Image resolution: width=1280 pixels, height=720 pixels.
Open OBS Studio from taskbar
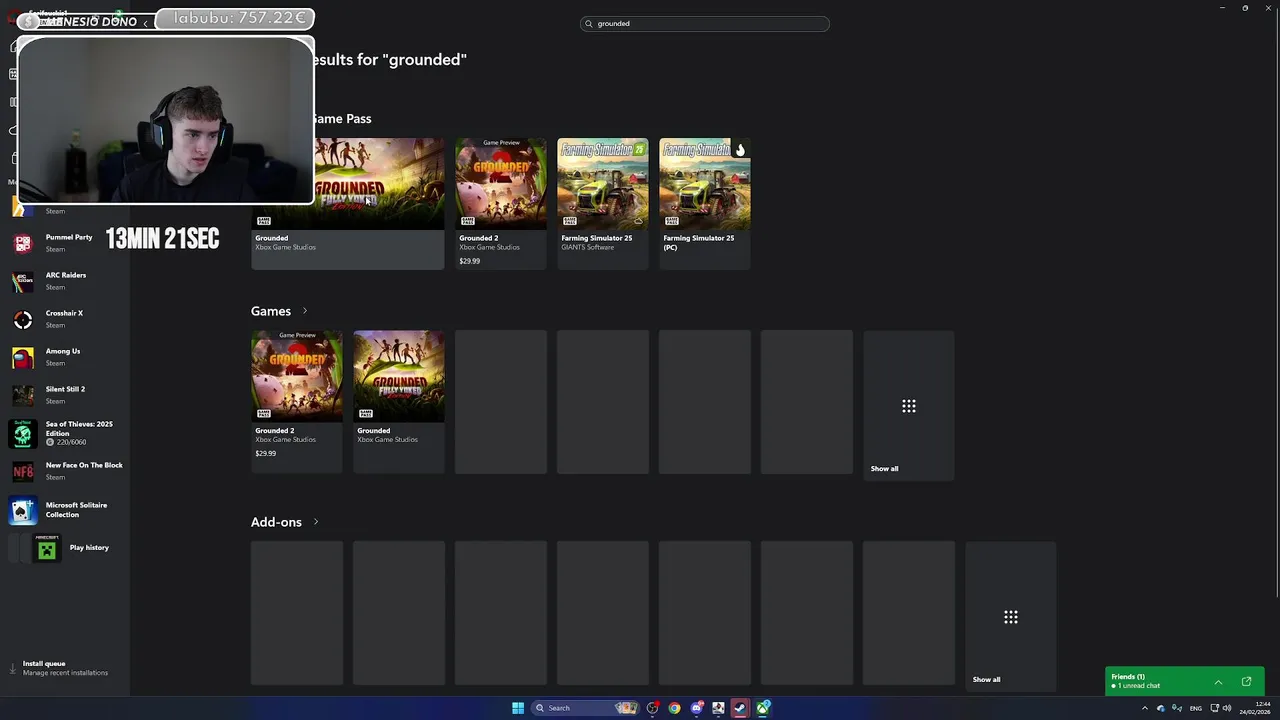point(653,708)
